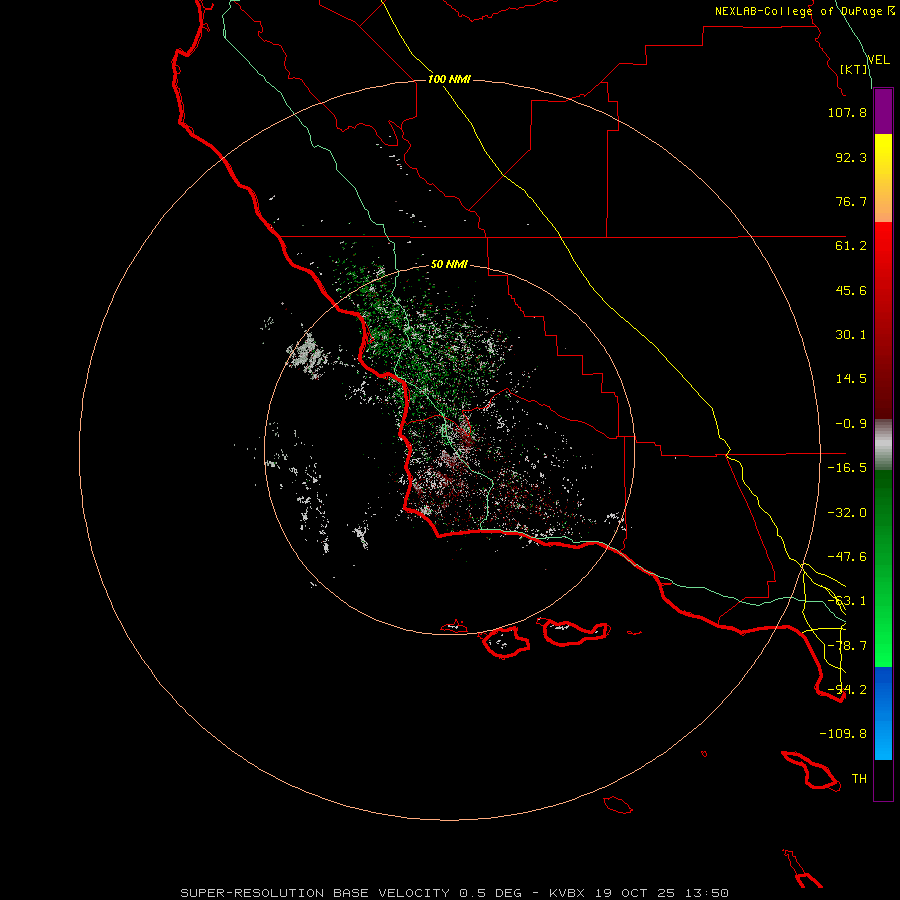Viewport: 900px width, 900px height.
Task: Pick the purple segment of the color bar
Action: click(883, 111)
